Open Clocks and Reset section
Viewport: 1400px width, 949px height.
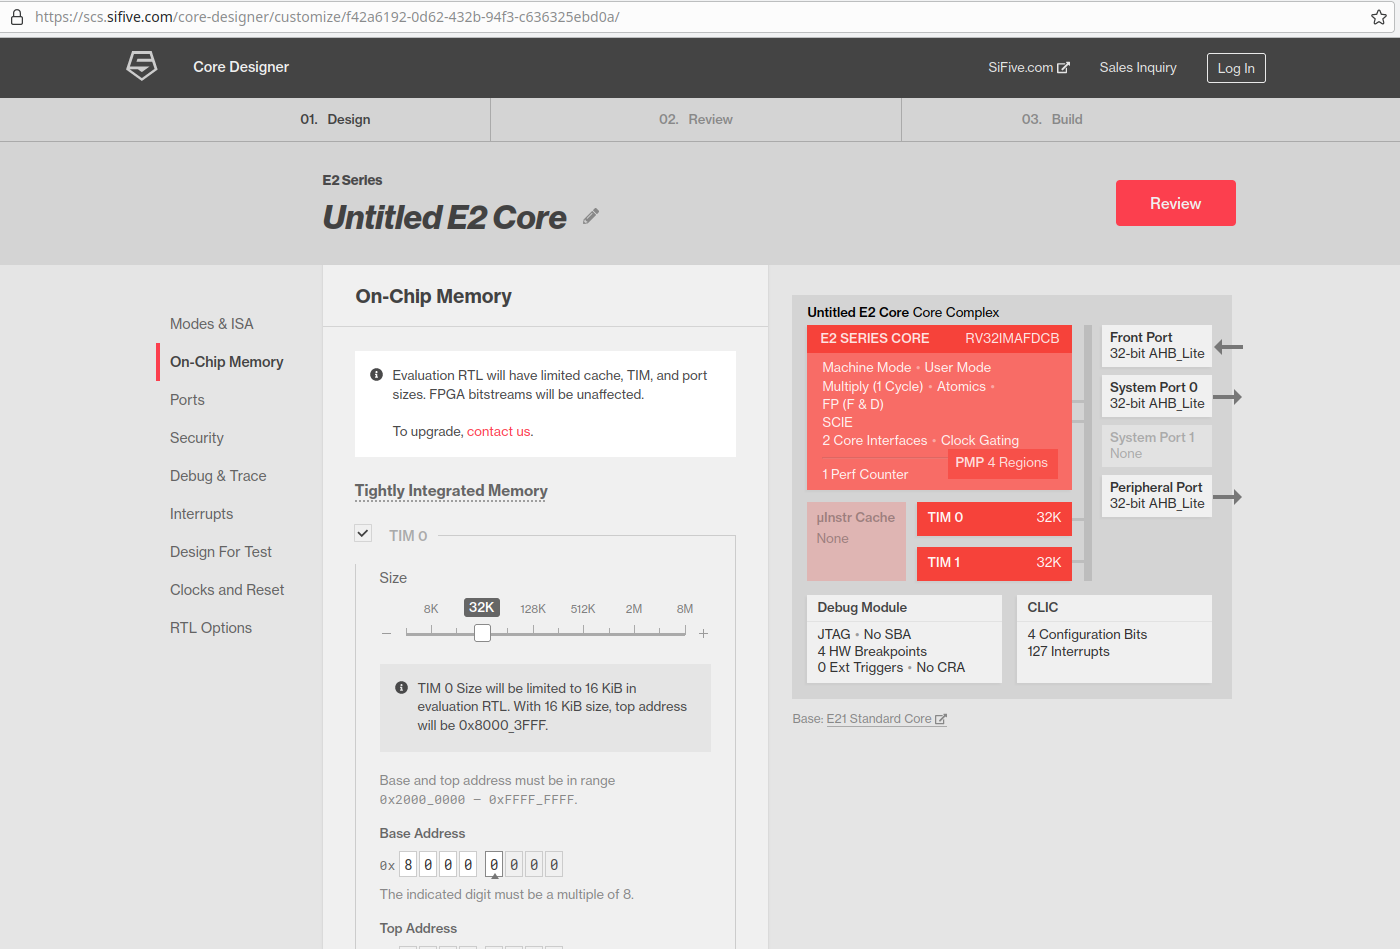coord(227,590)
